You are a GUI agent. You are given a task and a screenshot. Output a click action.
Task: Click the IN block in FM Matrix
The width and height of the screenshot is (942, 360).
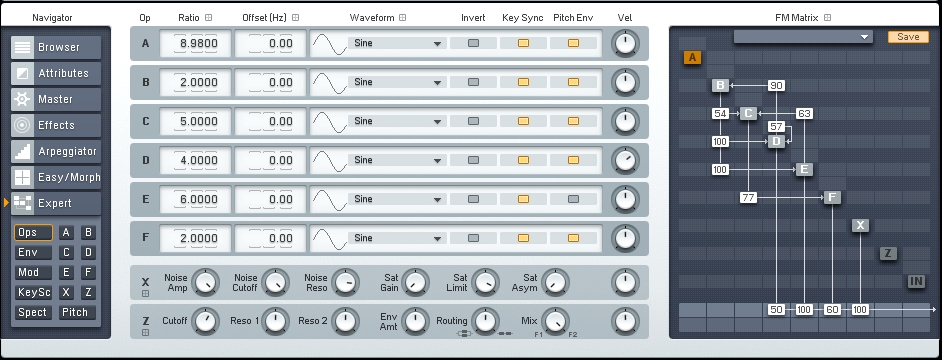pos(916,281)
